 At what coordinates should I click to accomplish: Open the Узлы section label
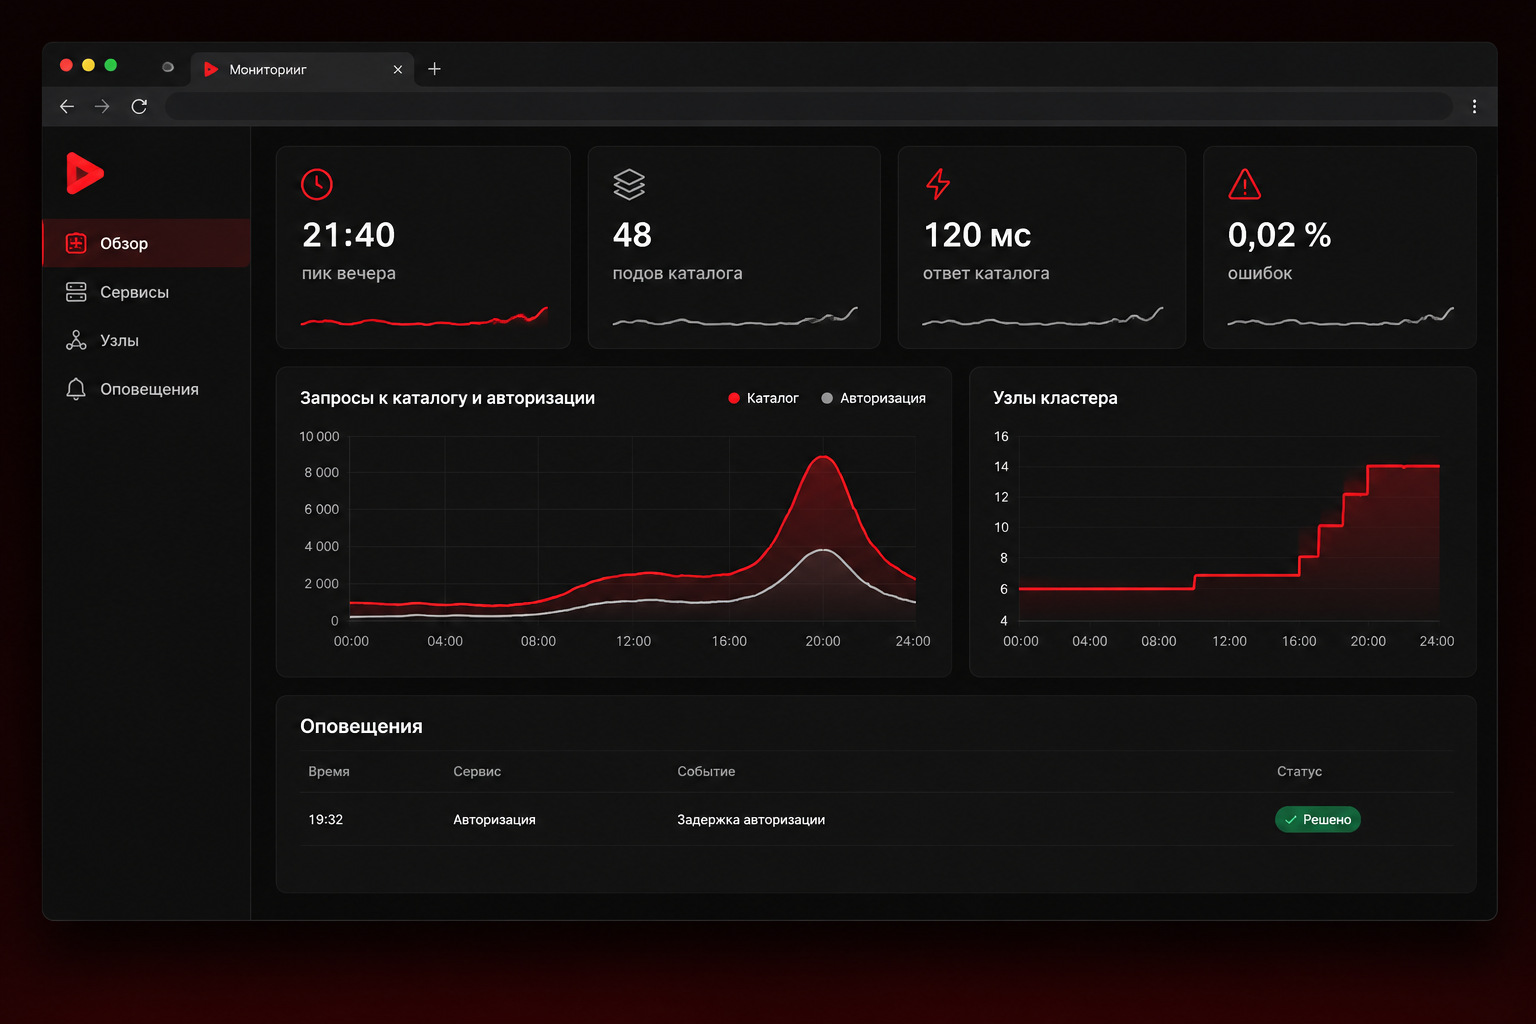coord(119,340)
